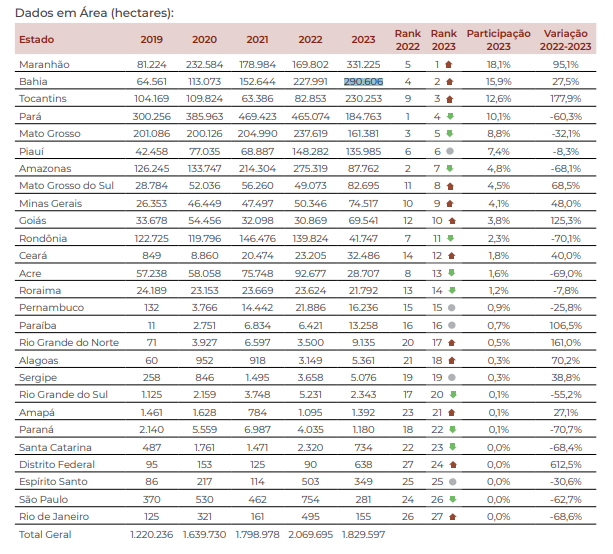Click the trend arrow in Tocantins row

[x=450, y=99]
